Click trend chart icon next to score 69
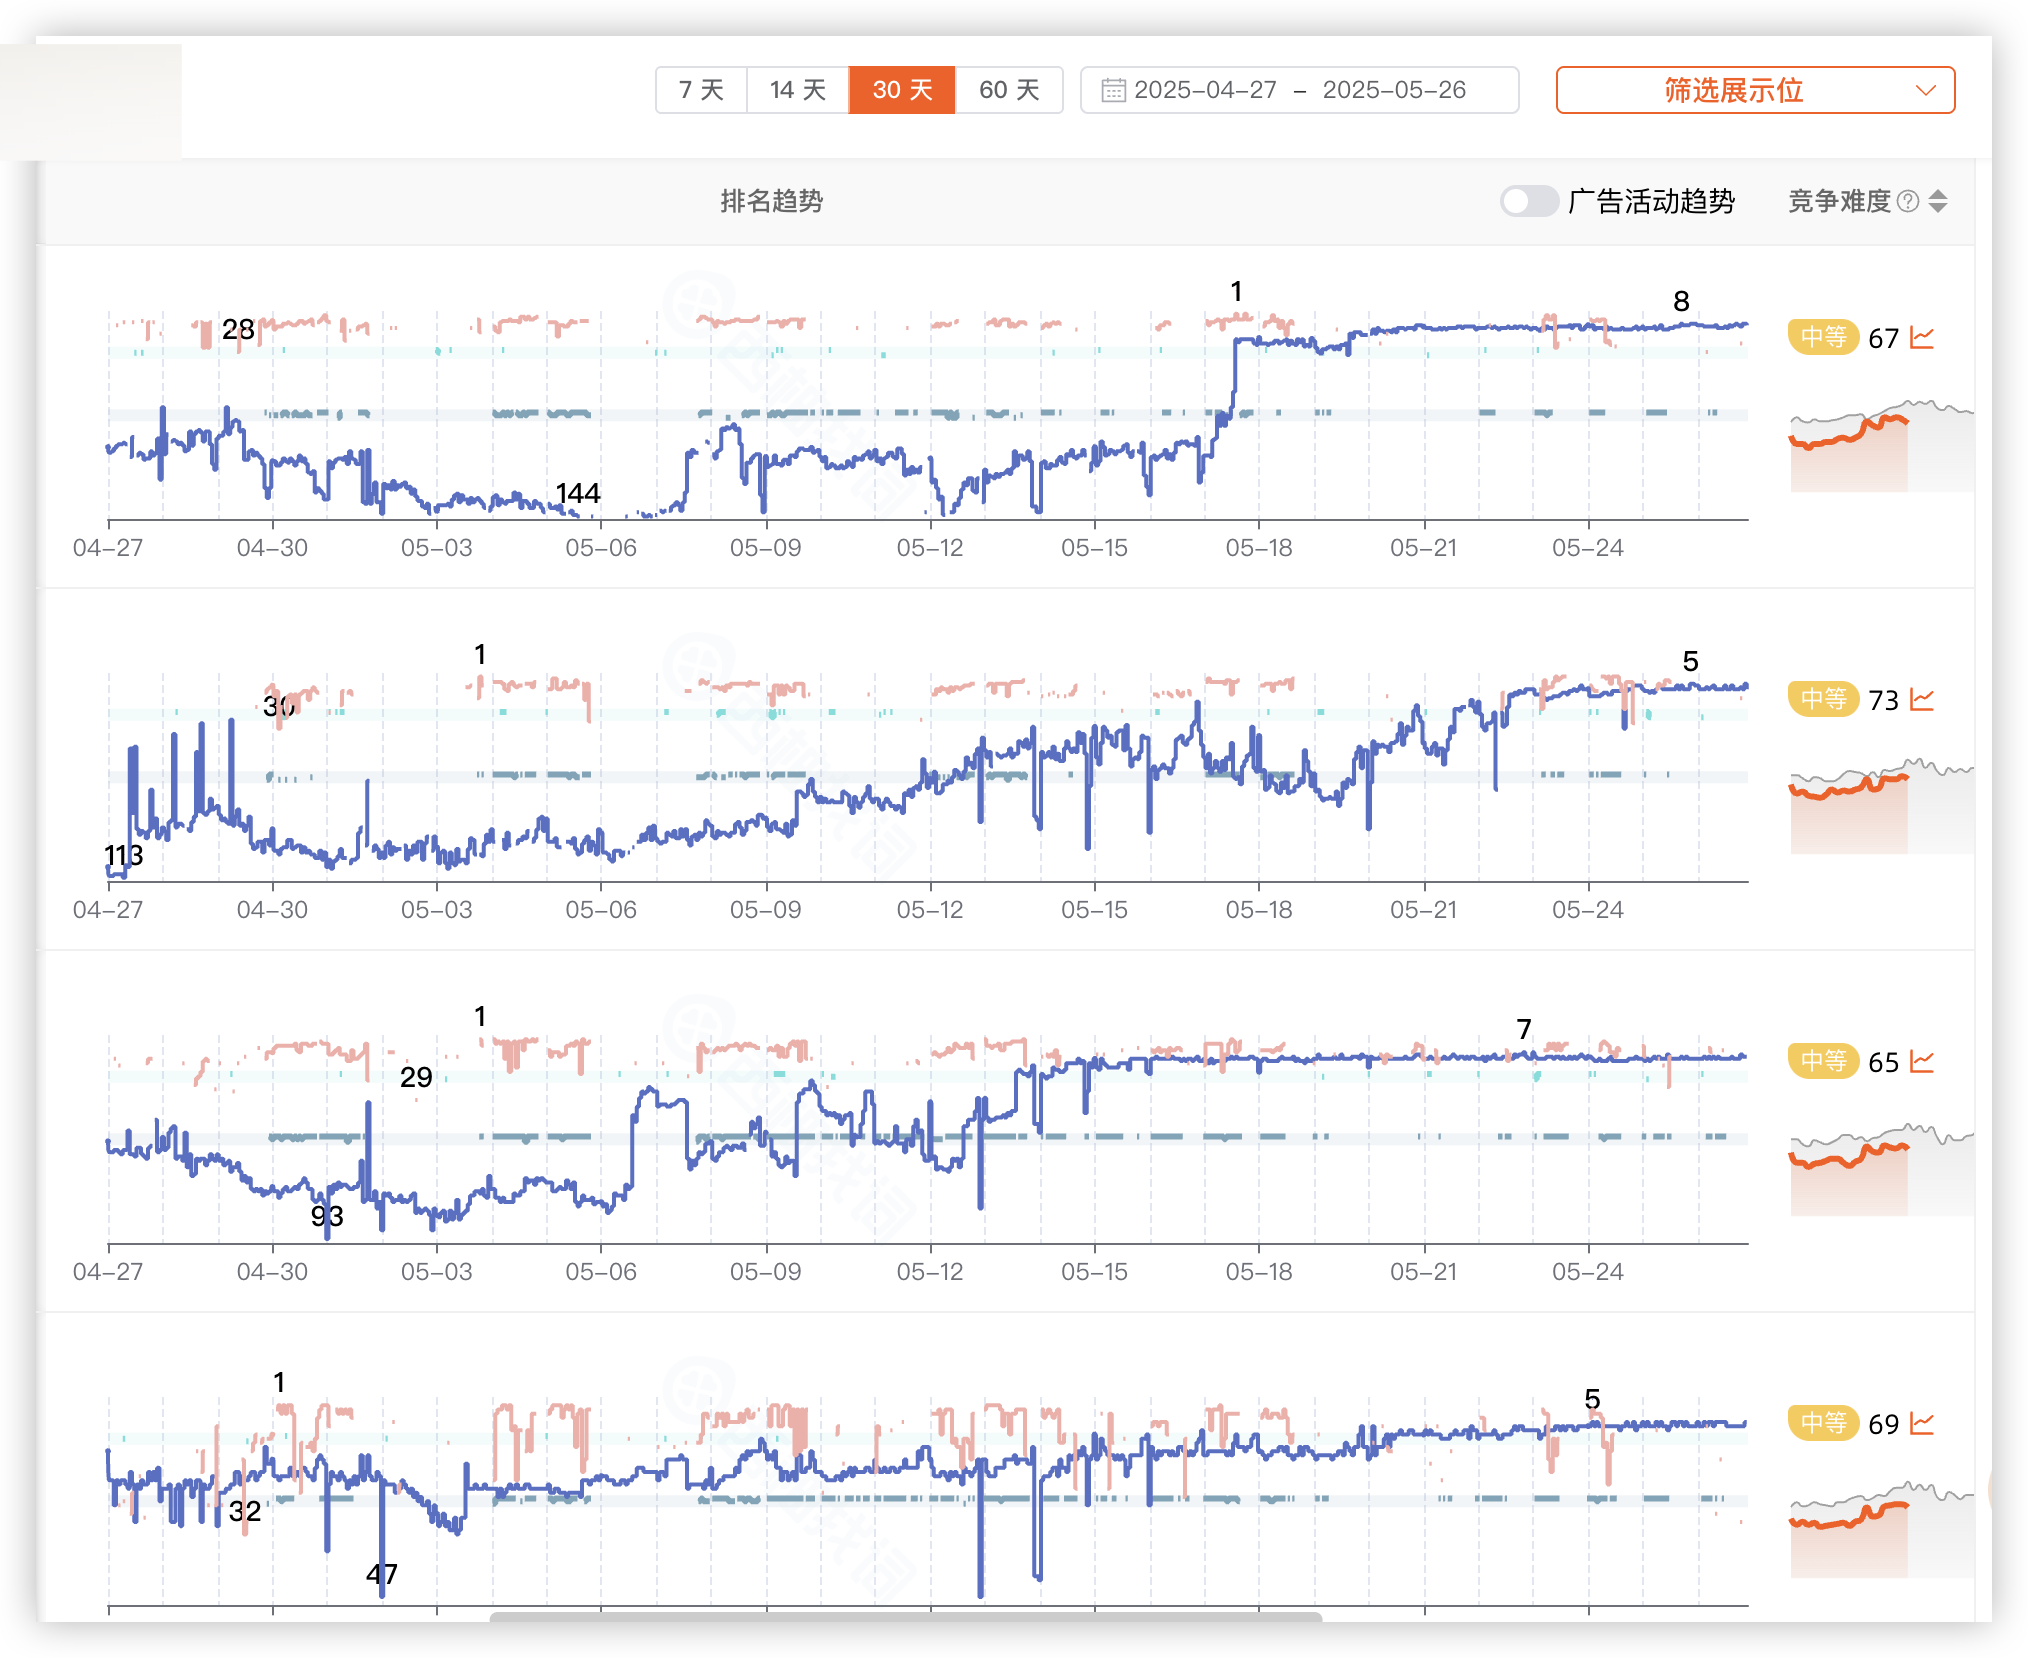This screenshot has height=1658, width=2028. point(1921,1424)
